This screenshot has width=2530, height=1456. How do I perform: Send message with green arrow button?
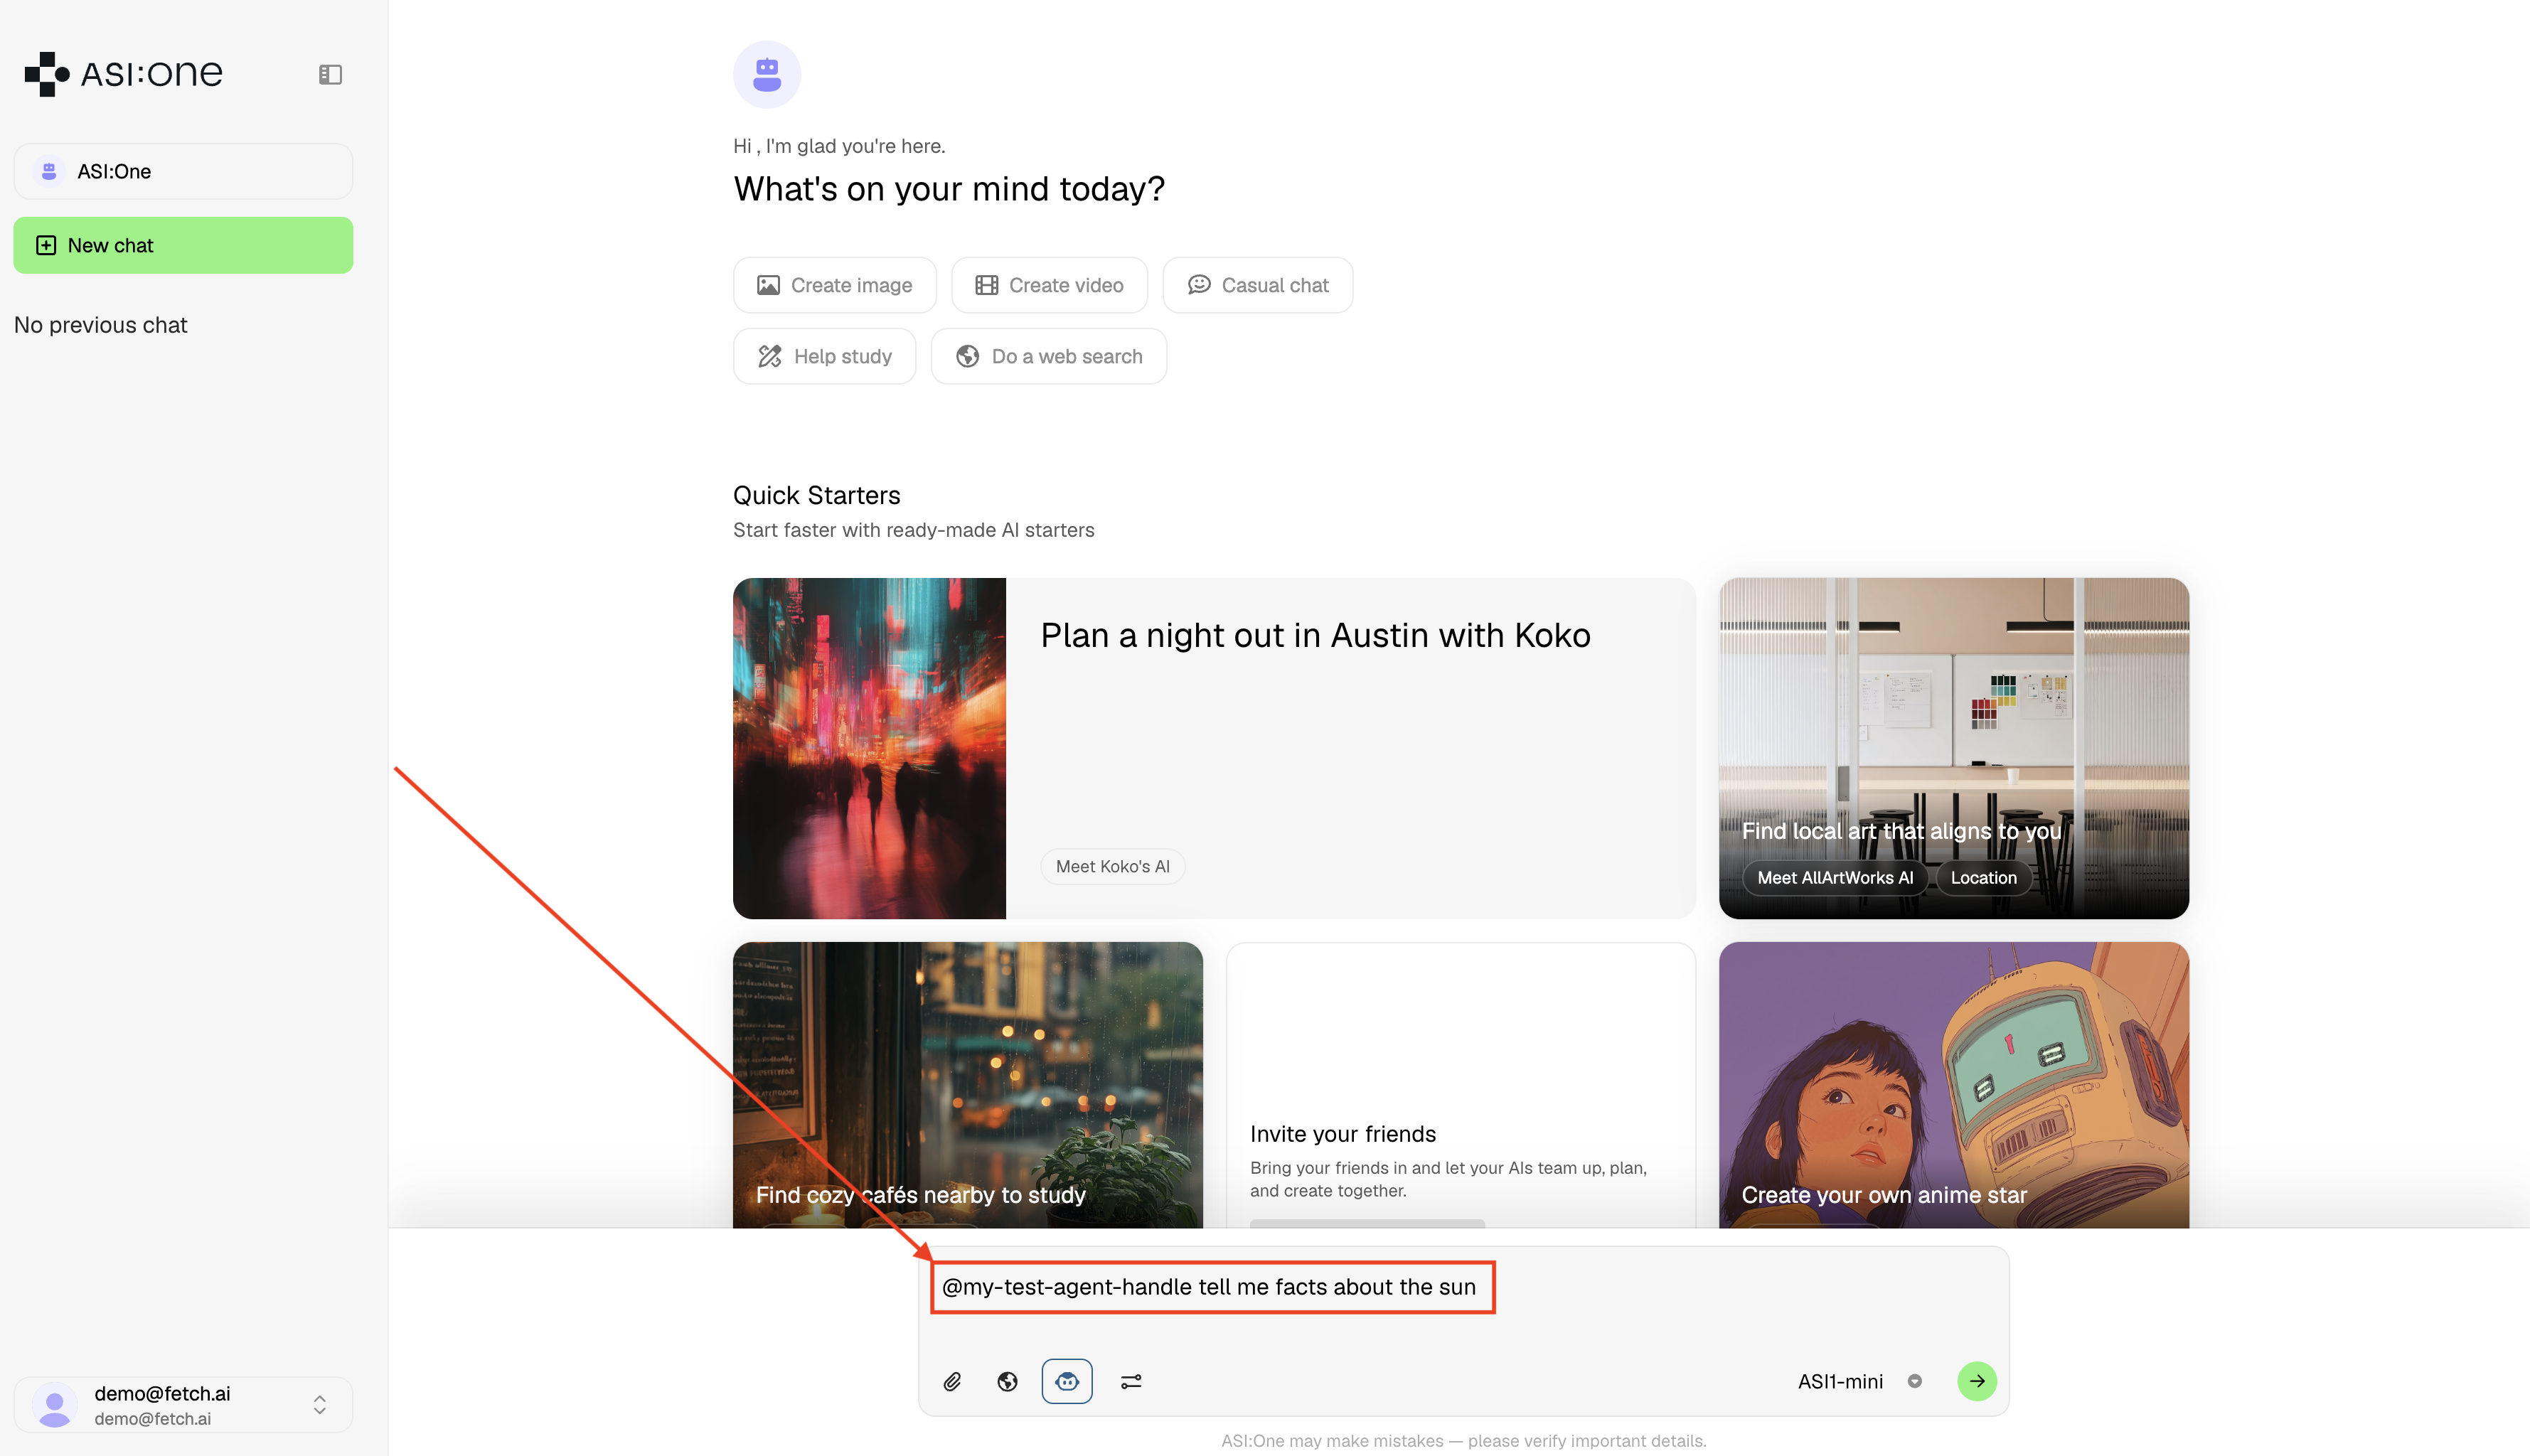pyautogui.click(x=1976, y=1381)
